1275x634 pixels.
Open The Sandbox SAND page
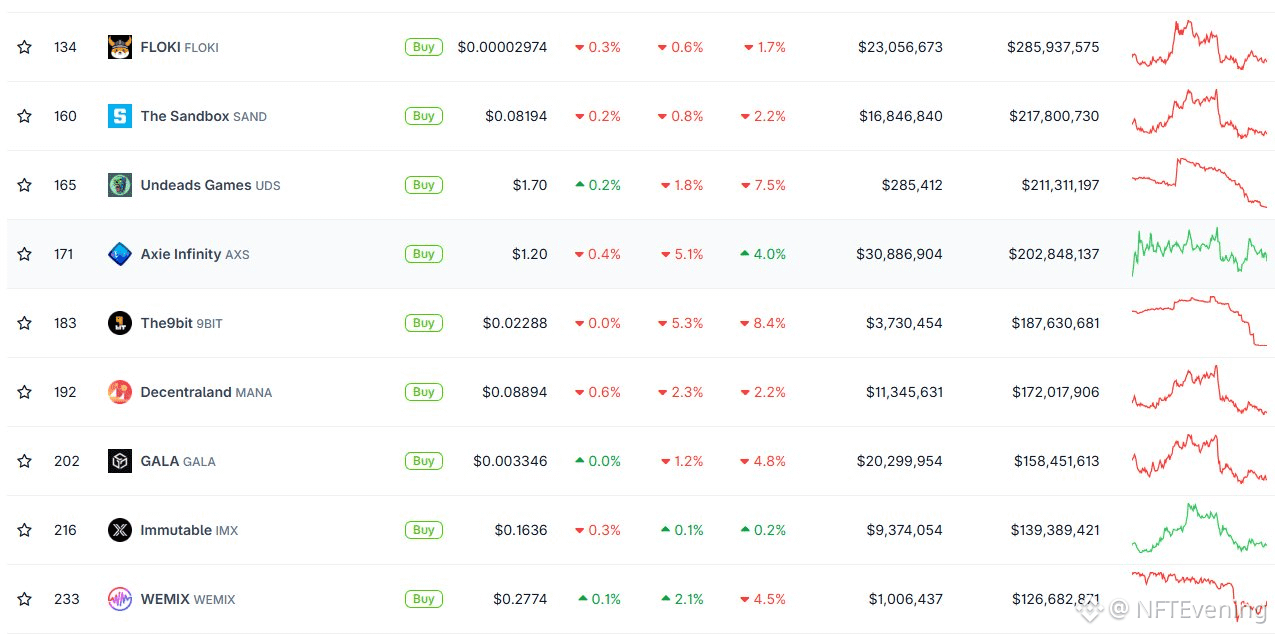pyautogui.click(x=204, y=116)
